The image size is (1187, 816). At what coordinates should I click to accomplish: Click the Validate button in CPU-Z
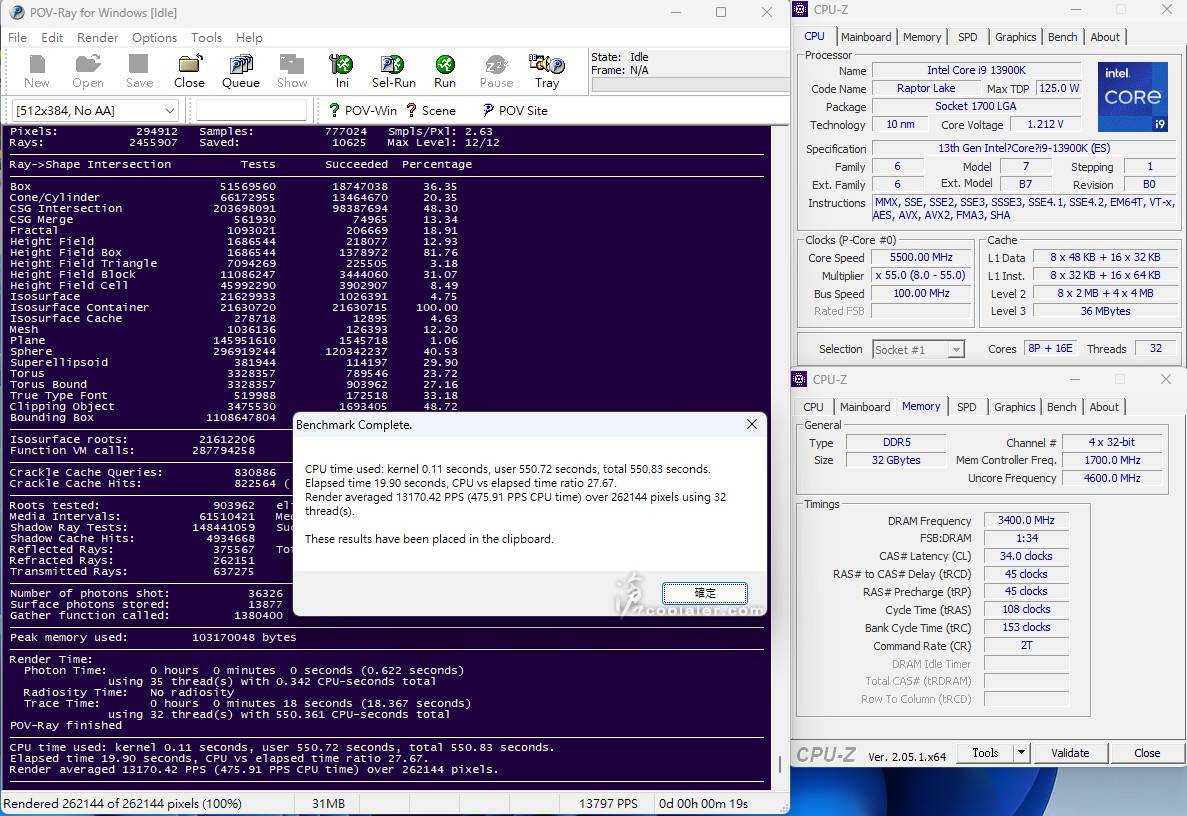pyautogui.click(x=1070, y=753)
